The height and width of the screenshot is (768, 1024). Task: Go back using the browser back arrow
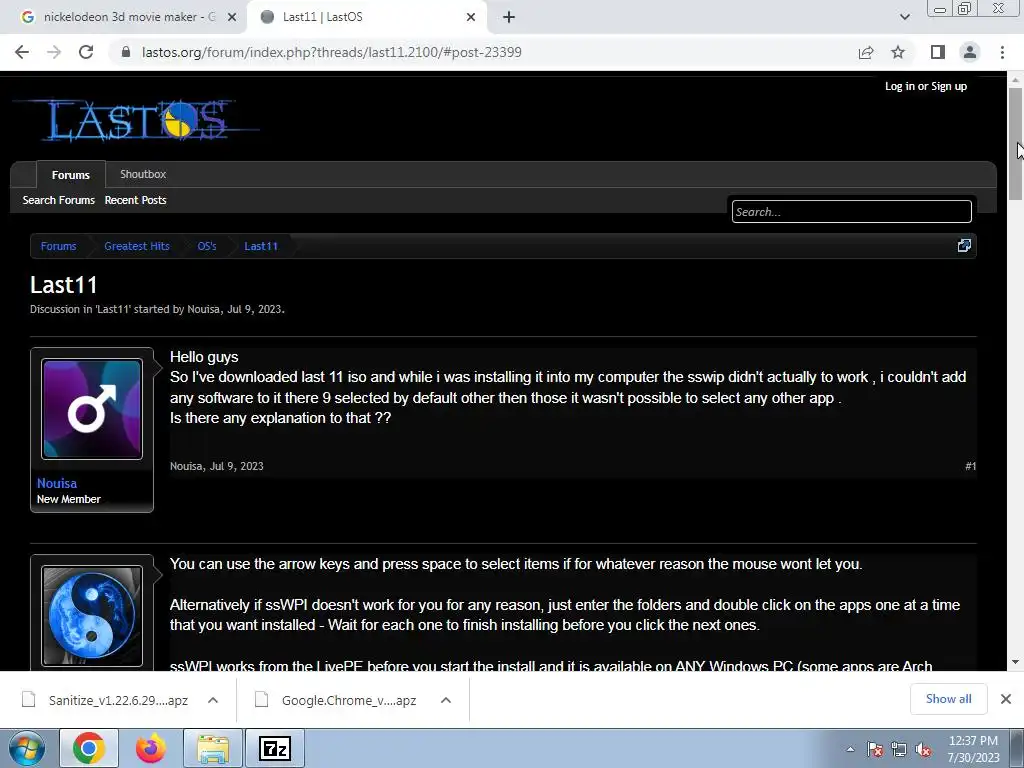pos(22,52)
